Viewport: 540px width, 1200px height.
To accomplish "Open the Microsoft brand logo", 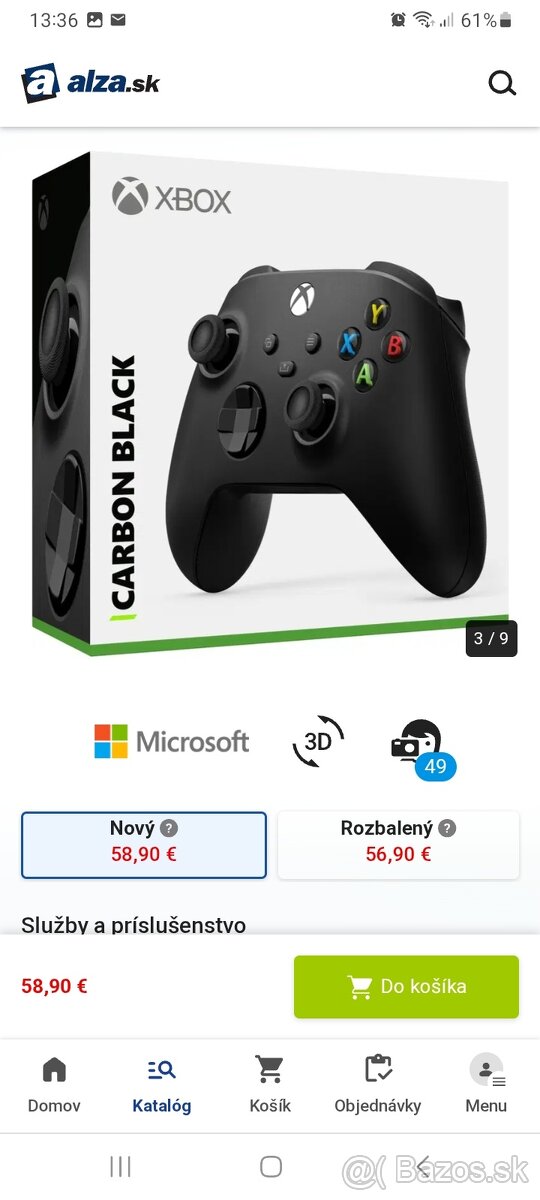I will [171, 741].
